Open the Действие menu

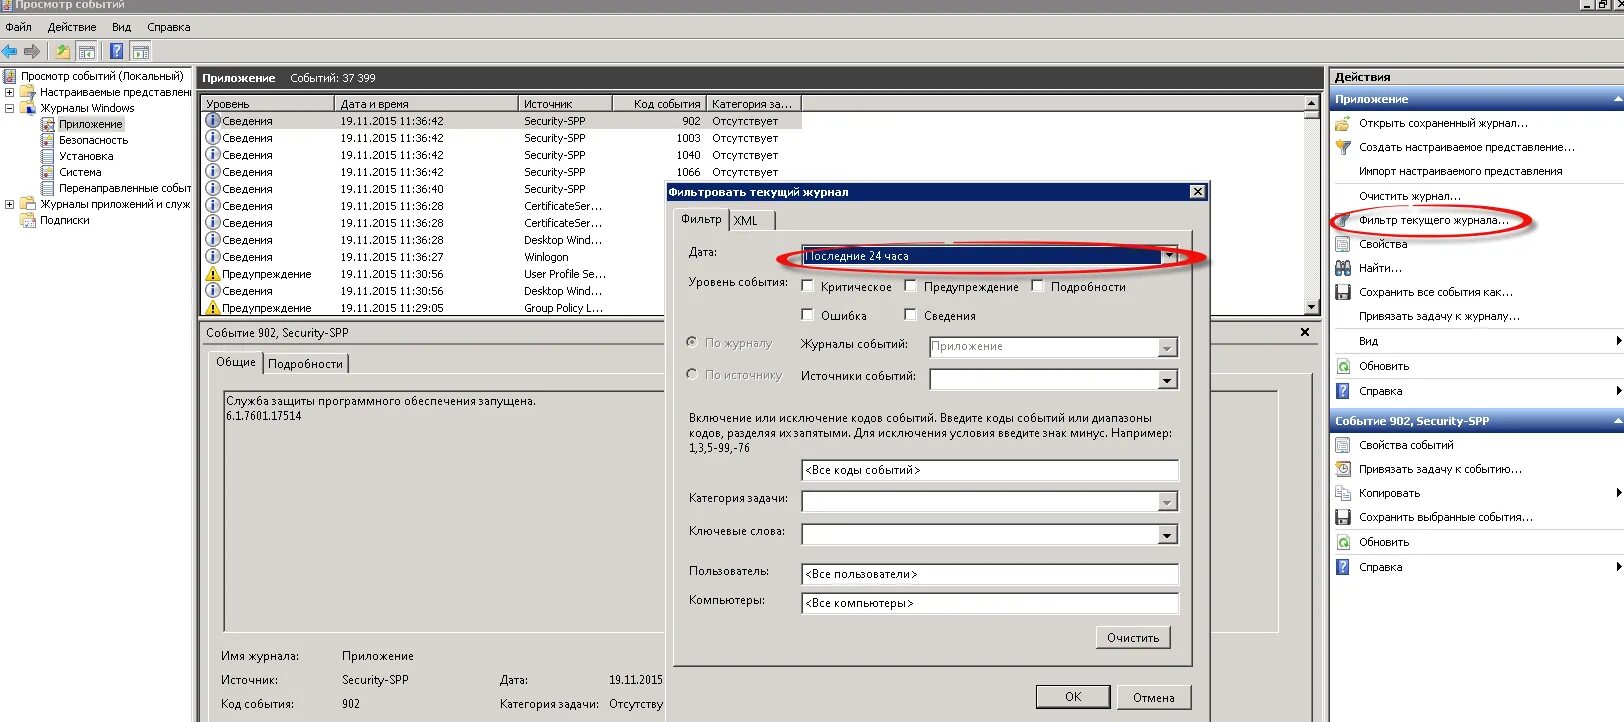pyautogui.click(x=72, y=27)
